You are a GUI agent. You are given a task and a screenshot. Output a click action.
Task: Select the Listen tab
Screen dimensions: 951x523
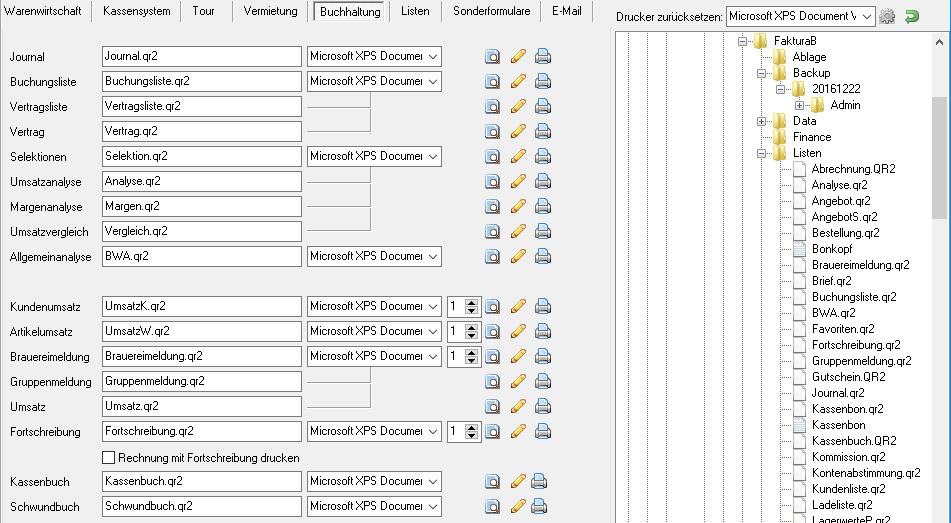[415, 11]
